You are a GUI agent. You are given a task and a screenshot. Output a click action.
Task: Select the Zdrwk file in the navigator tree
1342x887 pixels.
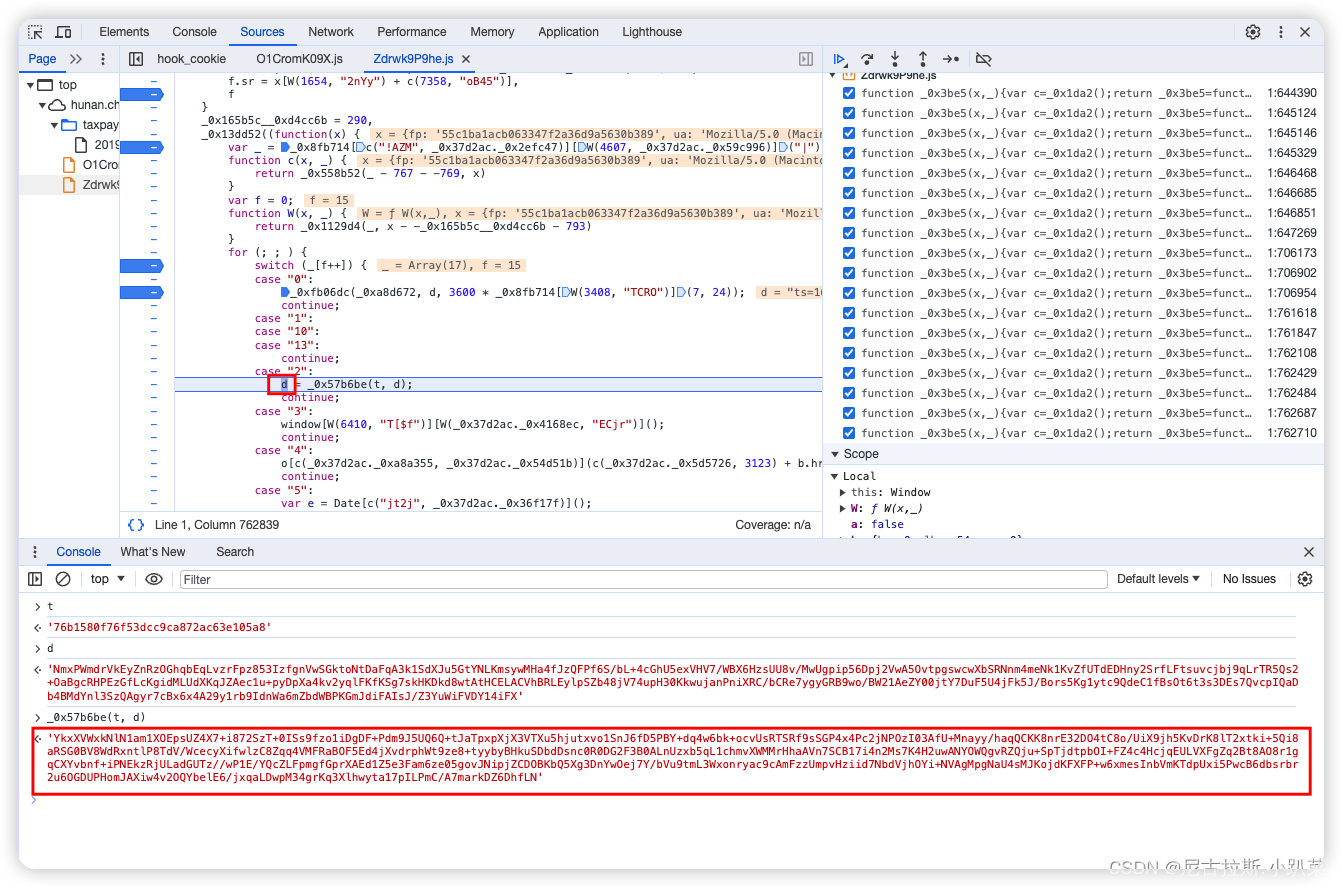point(91,185)
